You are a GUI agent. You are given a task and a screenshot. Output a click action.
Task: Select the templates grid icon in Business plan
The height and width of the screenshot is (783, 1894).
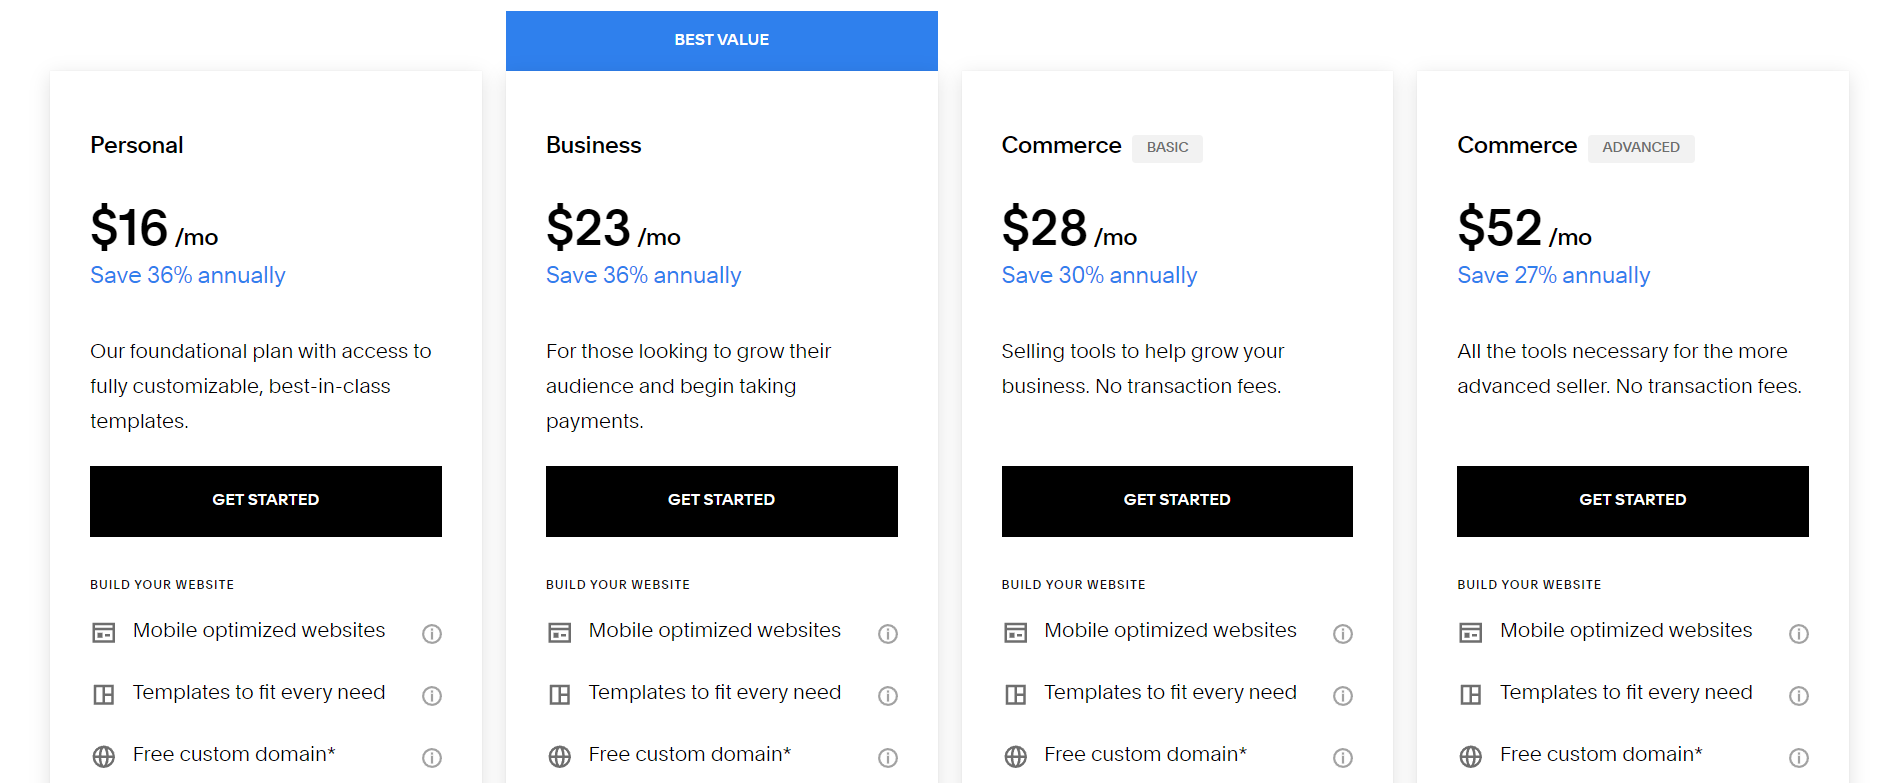559,694
